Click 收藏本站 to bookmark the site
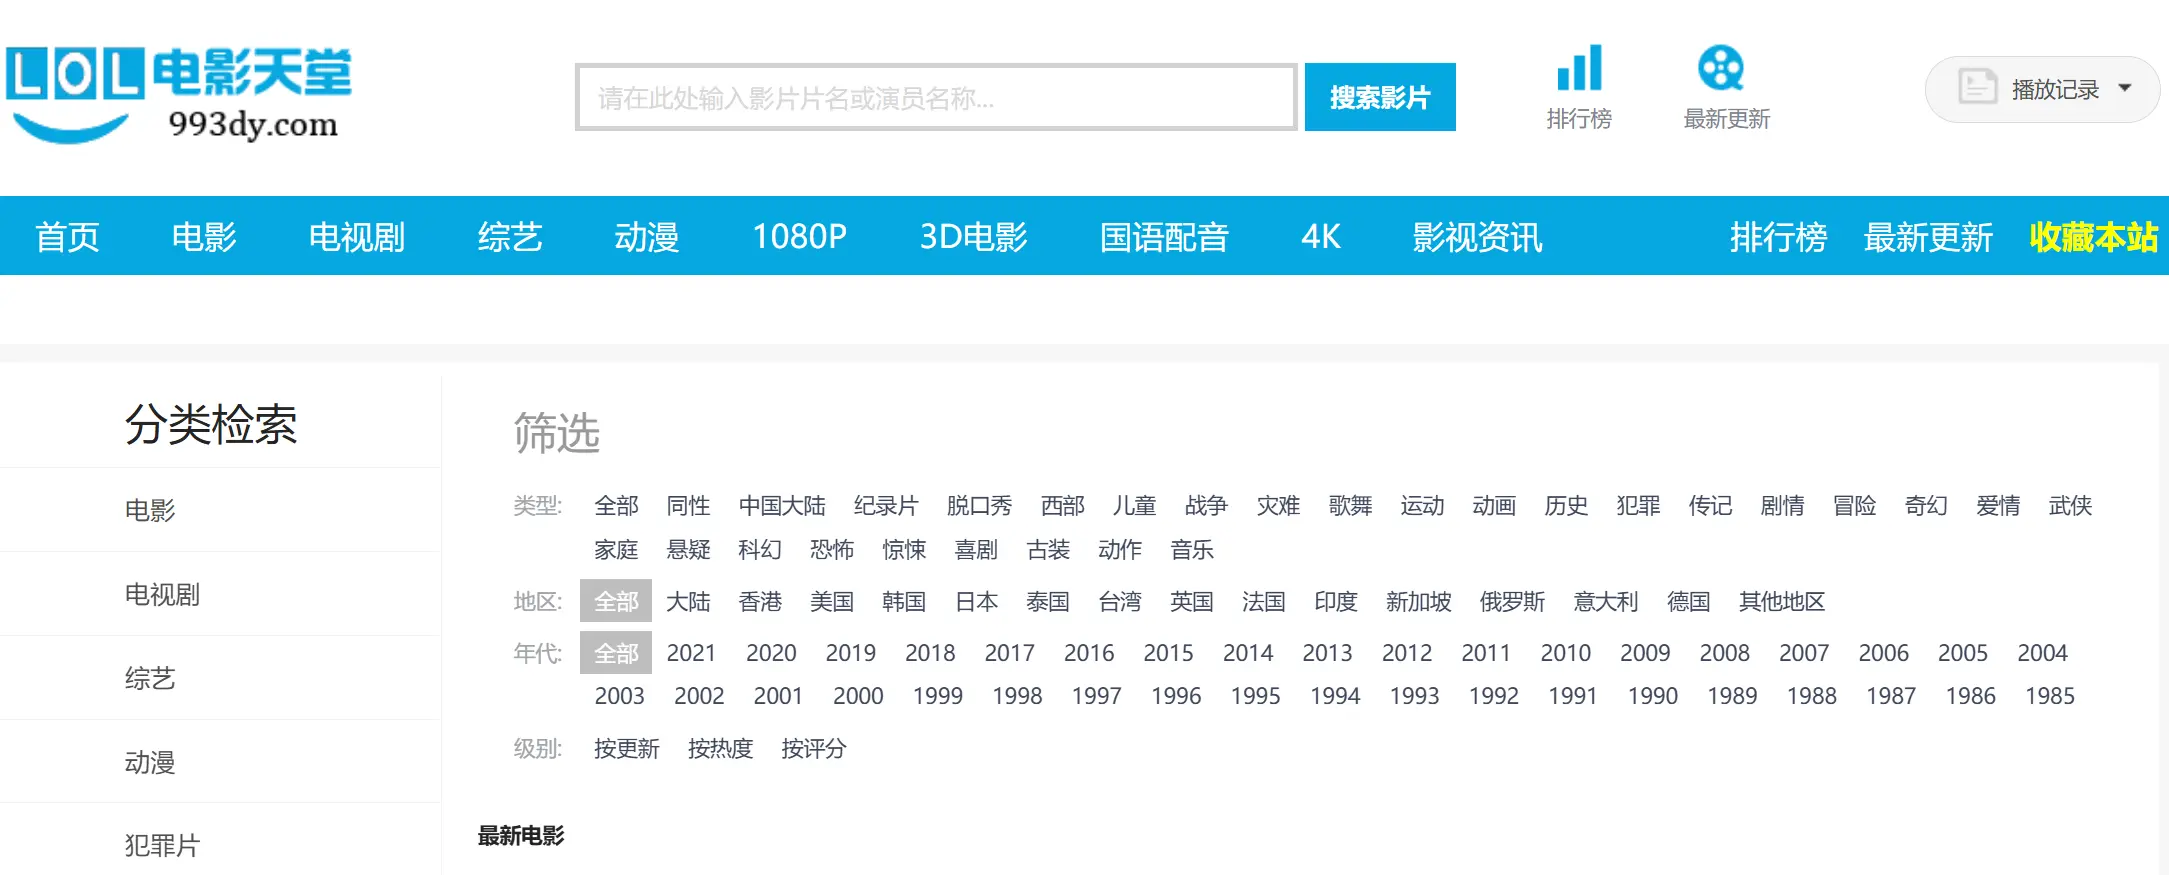Screen dimensions: 2169x875 point(2093,237)
